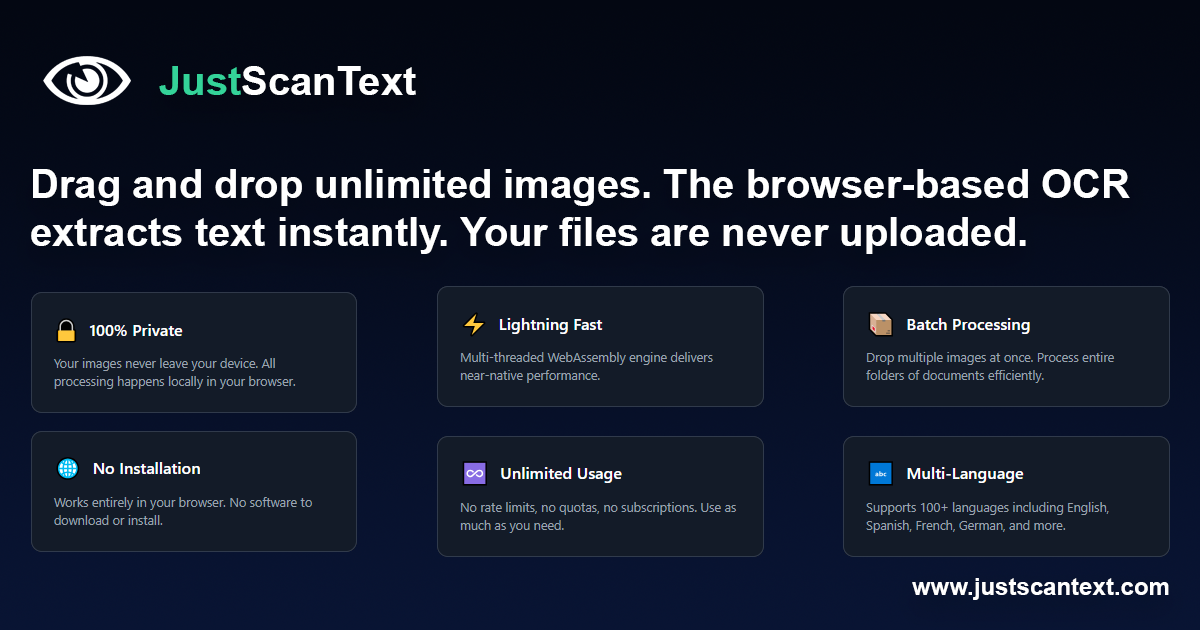Select the Multi-Language feature card
1200x630 pixels.
1006,496
